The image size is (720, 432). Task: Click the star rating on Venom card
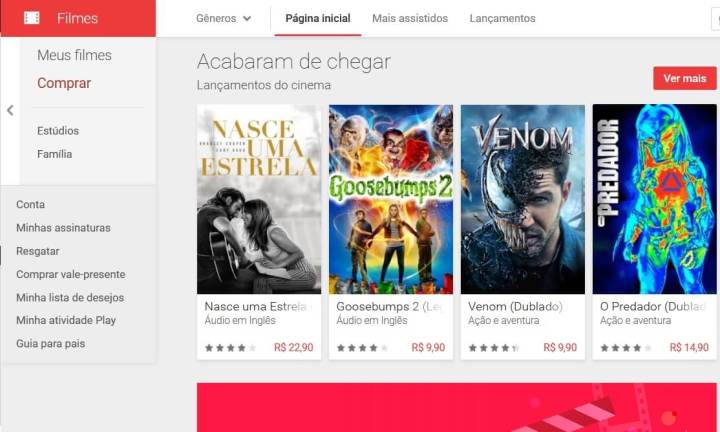494,348
